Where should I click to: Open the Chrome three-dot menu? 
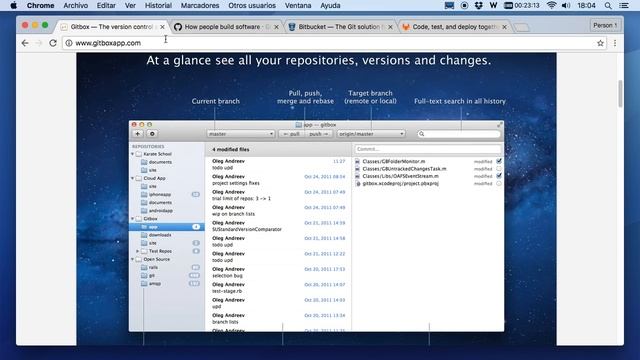[615, 43]
